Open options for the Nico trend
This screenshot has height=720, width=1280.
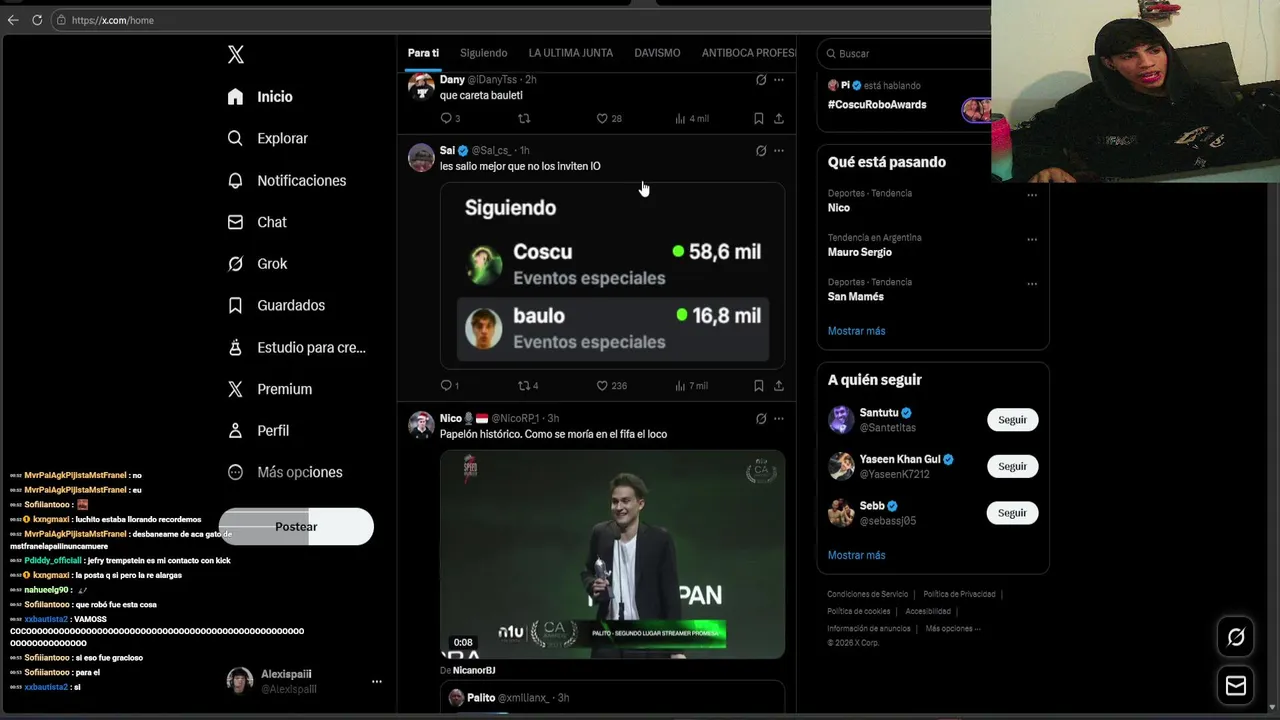(1032, 195)
